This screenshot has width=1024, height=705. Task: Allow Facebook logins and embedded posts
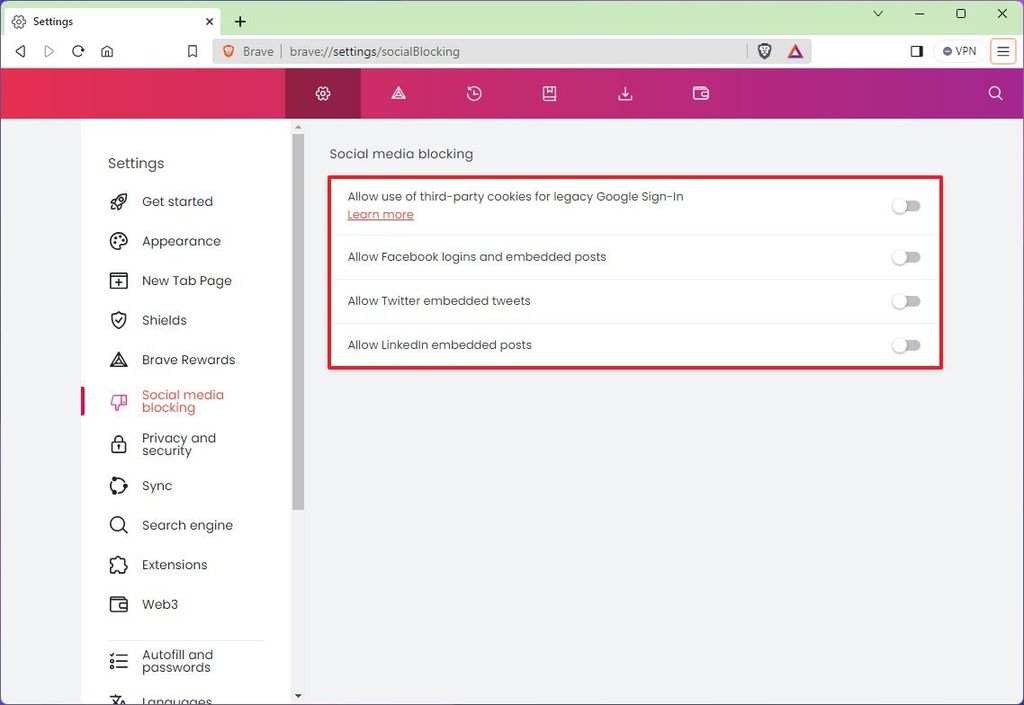[x=906, y=256]
